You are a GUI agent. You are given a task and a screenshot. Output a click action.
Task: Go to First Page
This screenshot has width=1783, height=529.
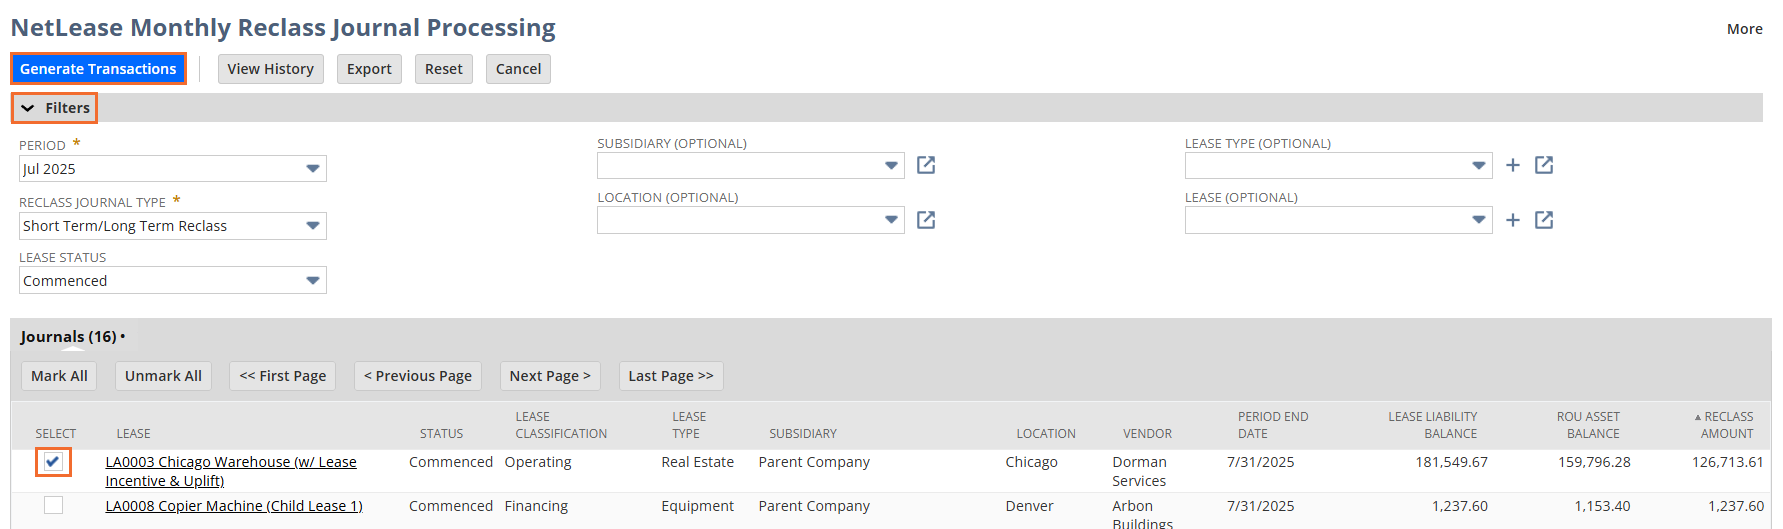click(283, 376)
